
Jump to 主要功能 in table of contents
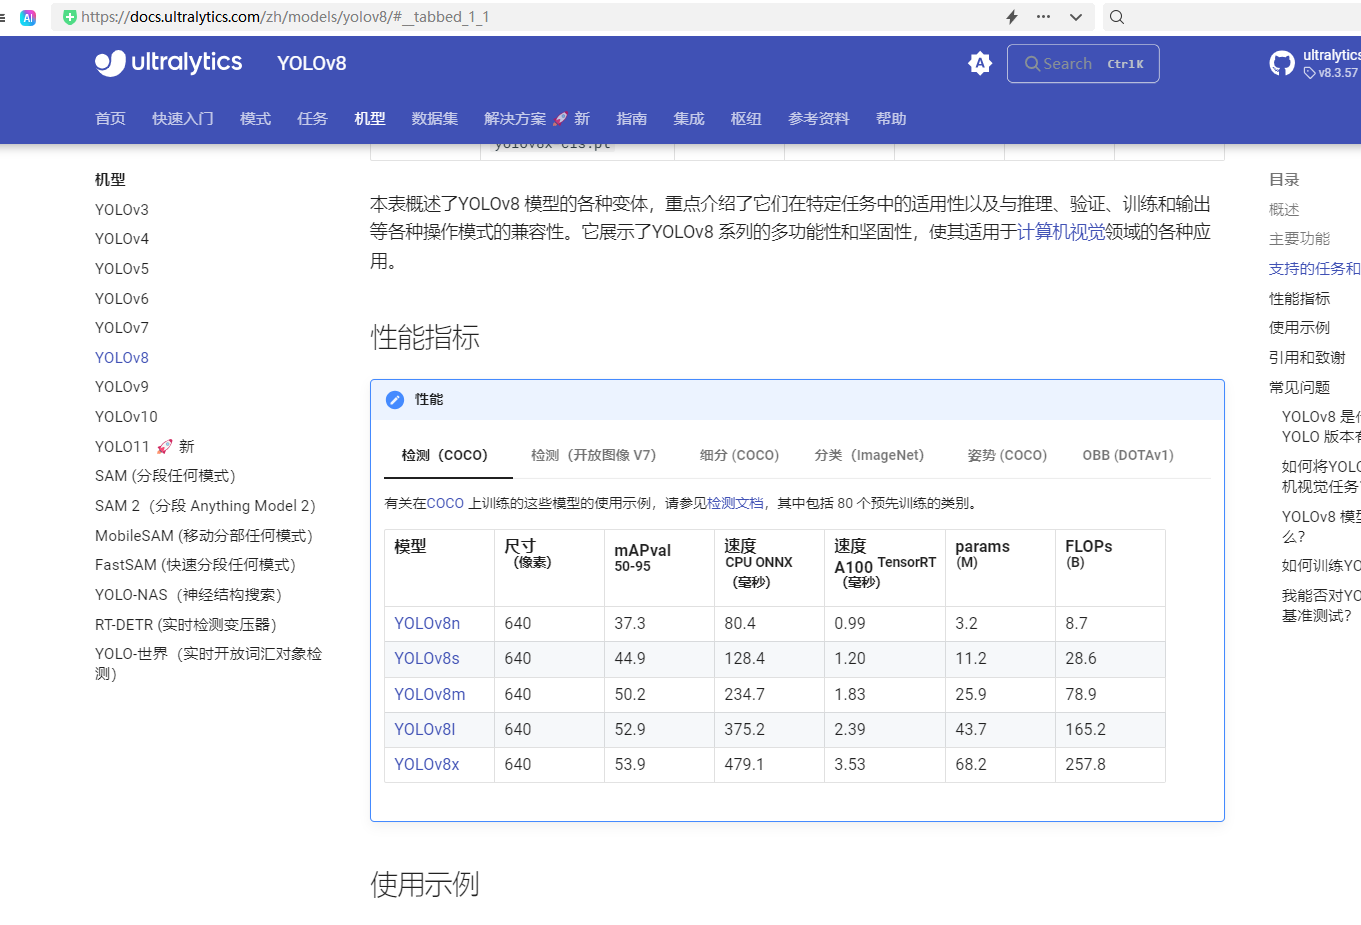[x=1300, y=239]
